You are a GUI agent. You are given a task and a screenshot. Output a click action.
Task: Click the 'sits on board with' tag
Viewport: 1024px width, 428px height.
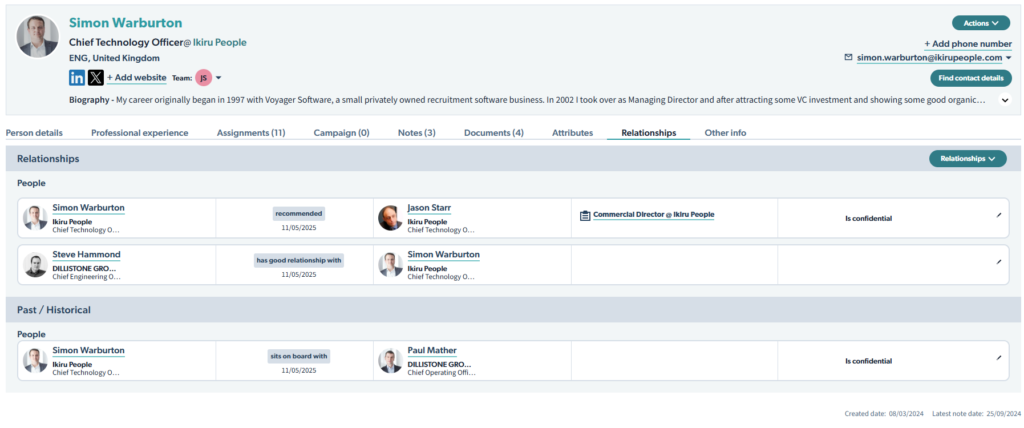pyautogui.click(x=298, y=357)
